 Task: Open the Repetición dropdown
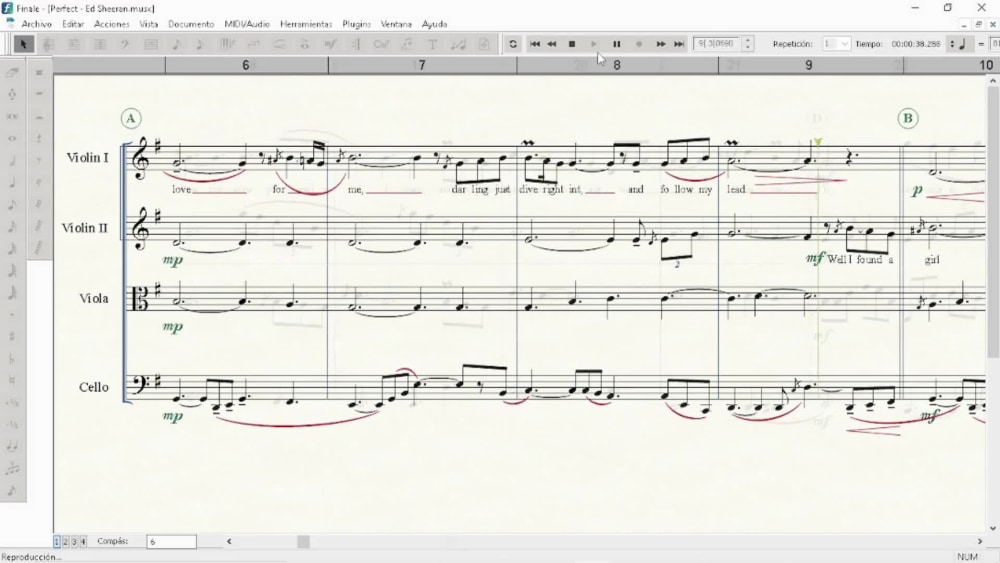(836, 44)
